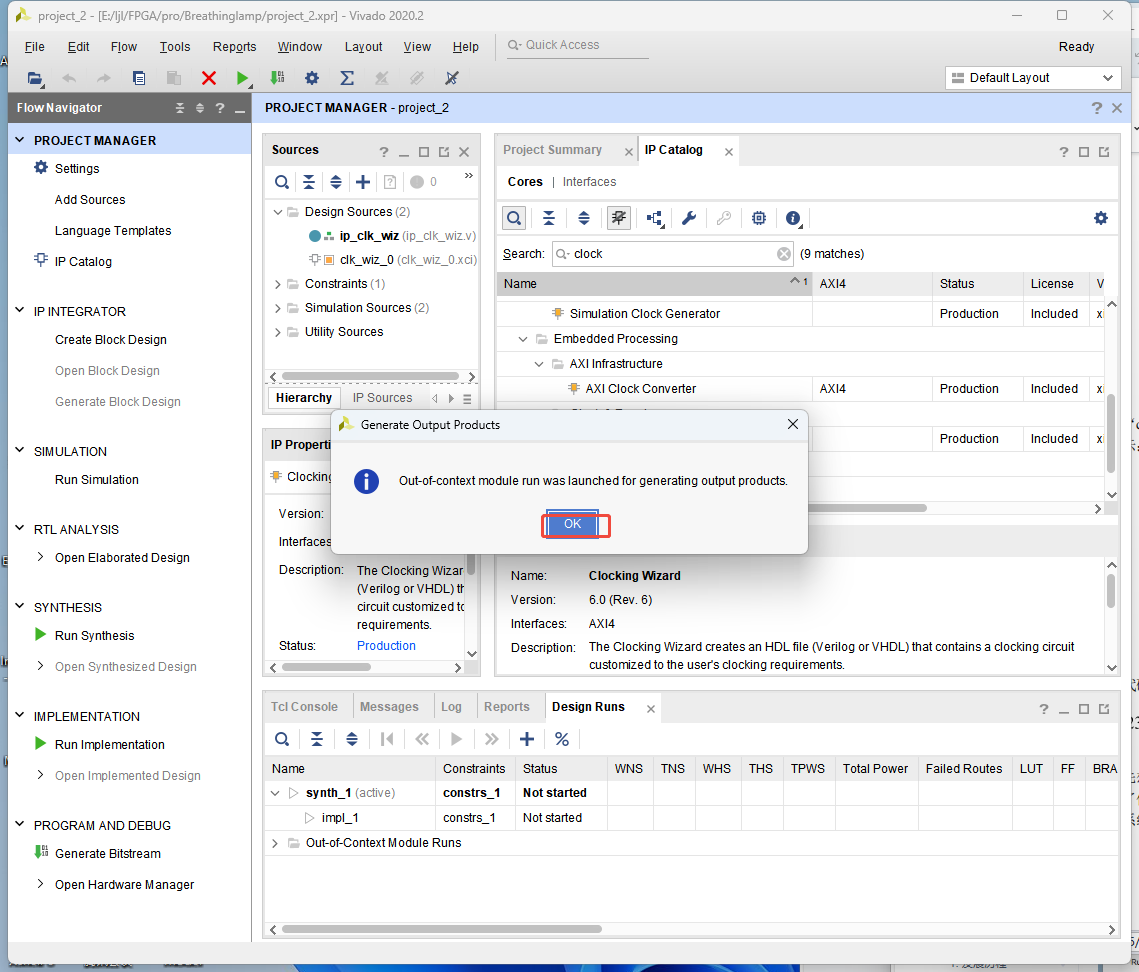Click Production status link in IP Properties
1139x972 pixels.
coord(386,646)
